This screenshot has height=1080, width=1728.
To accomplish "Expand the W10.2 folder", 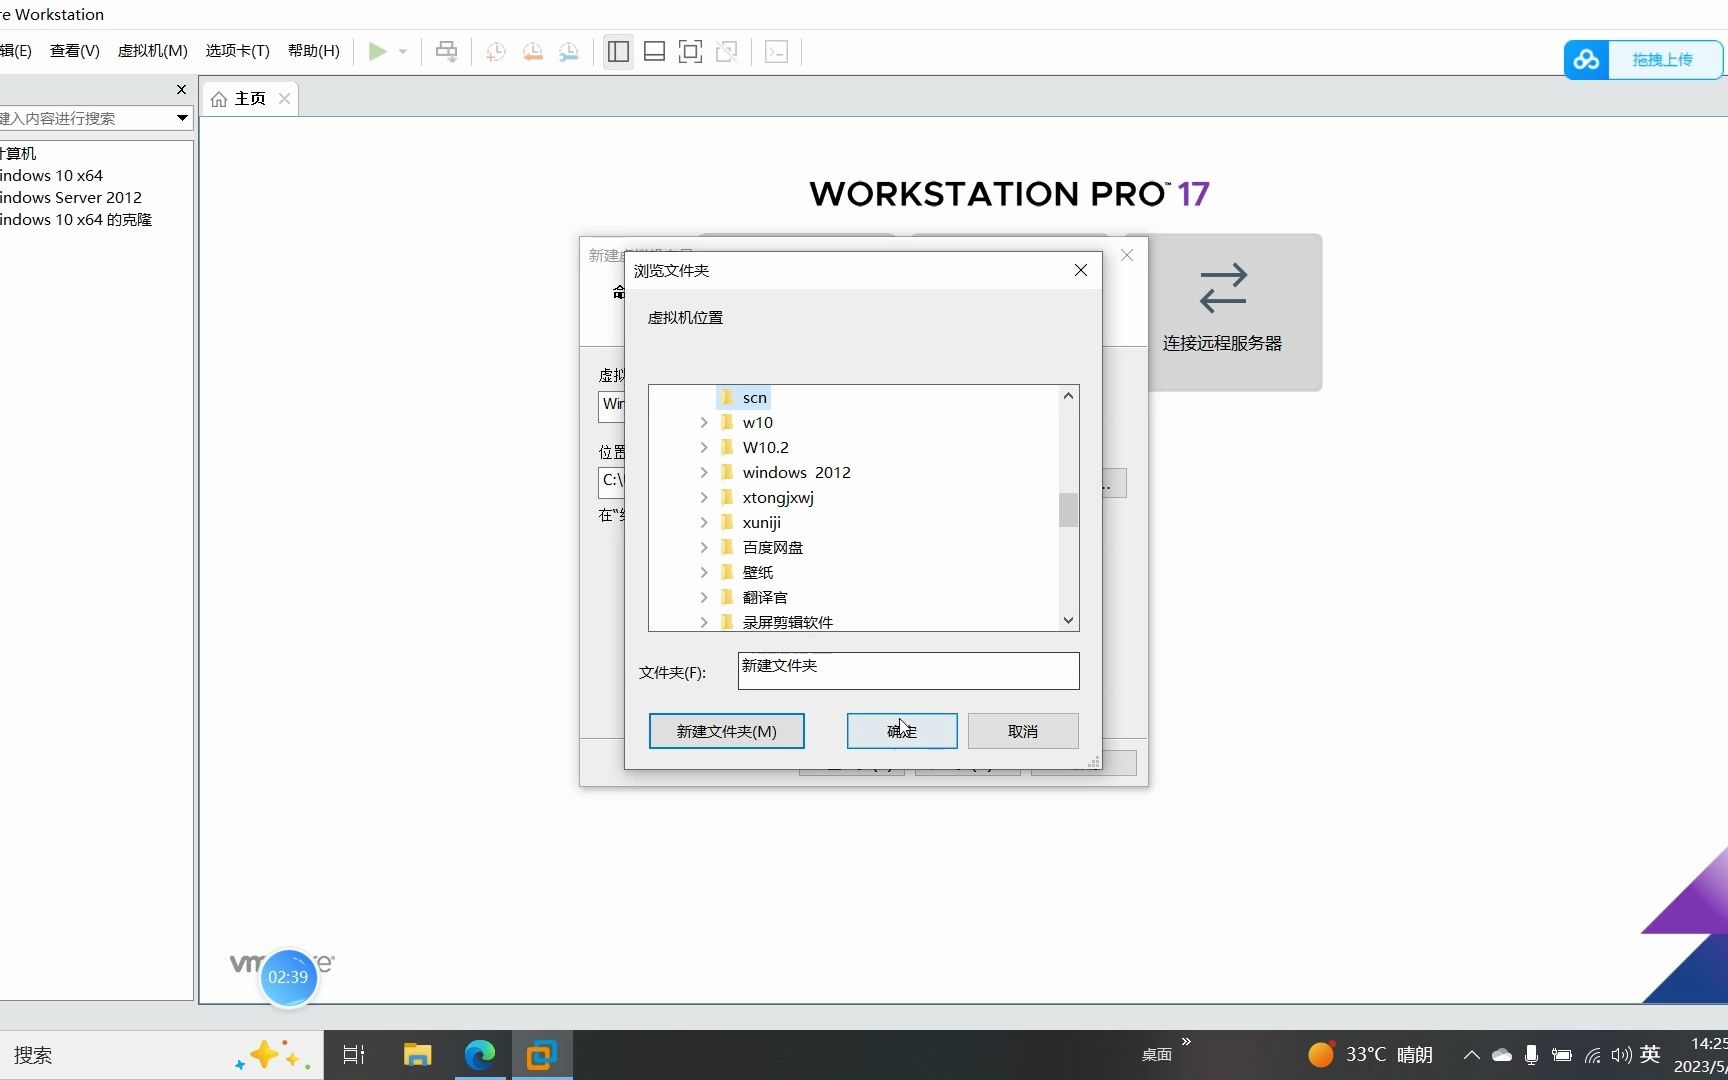I will pos(704,448).
